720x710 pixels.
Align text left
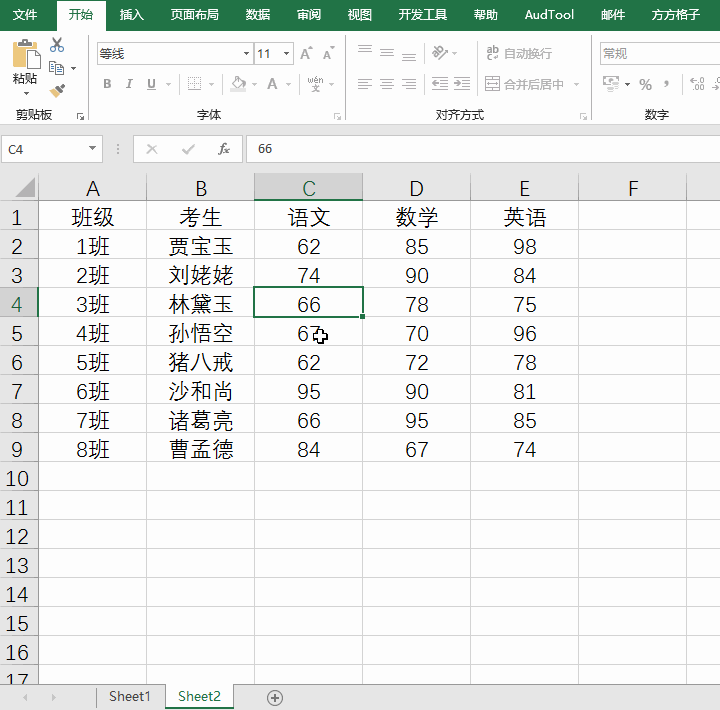click(x=365, y=84)
